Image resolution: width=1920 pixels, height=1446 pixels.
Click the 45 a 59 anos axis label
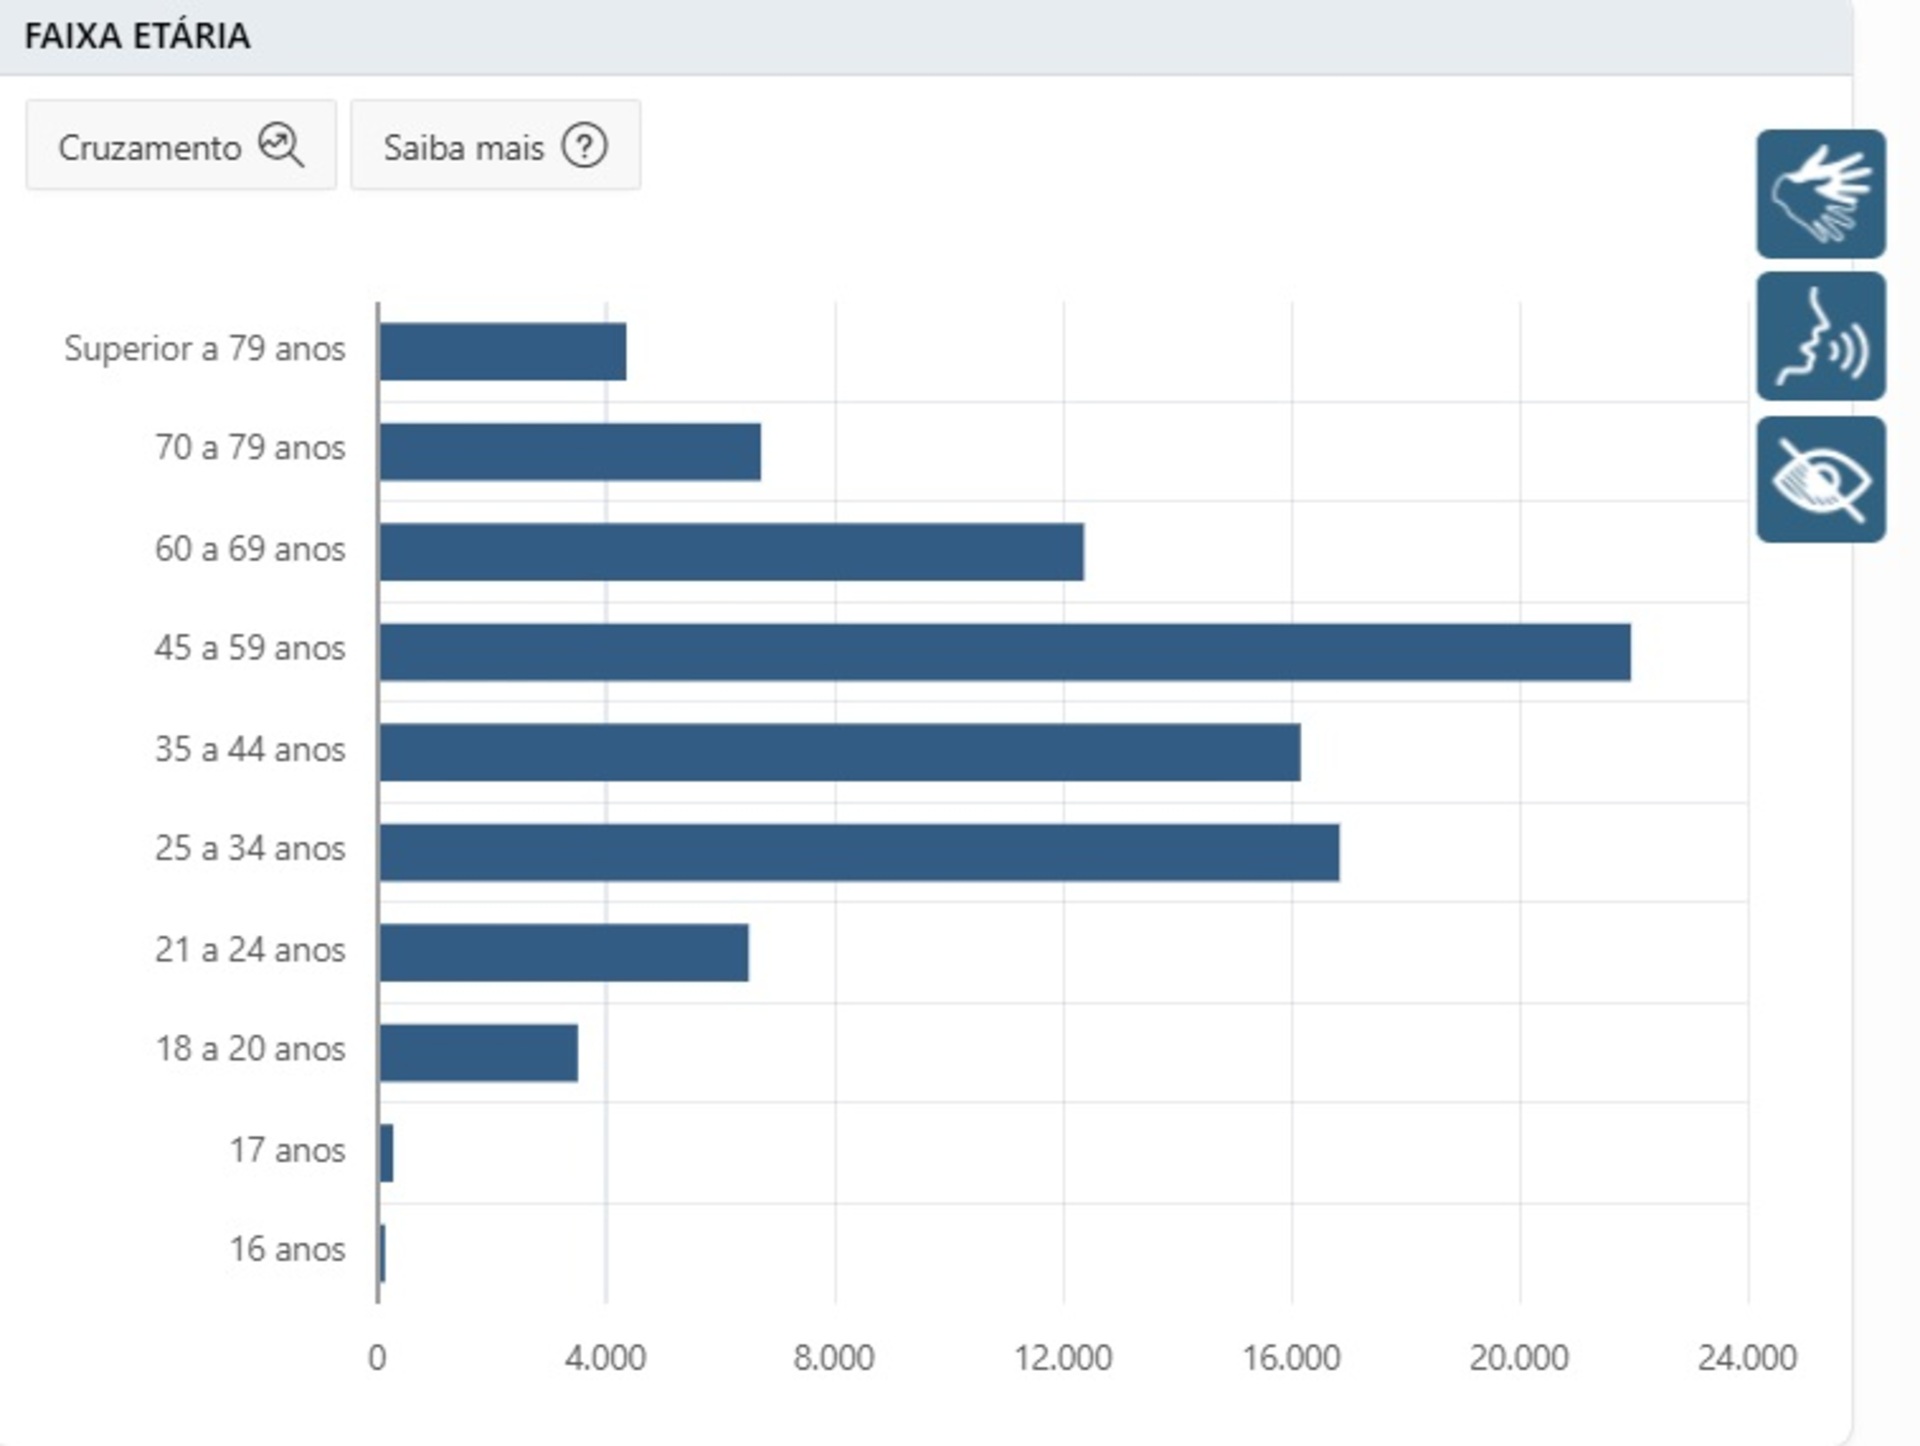click(x=250, y=648)
